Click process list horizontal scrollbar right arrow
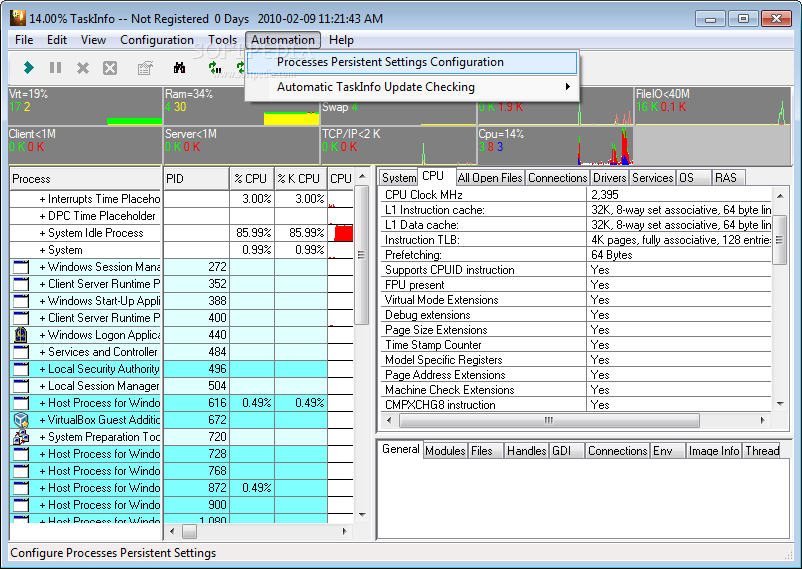The image size is (802, 569). [x=345, y=532]
